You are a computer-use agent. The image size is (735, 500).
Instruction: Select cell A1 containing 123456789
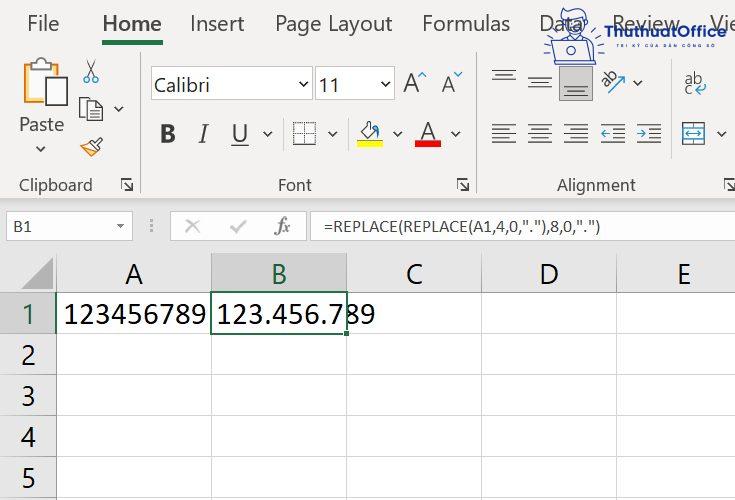(x=134, y=313)
